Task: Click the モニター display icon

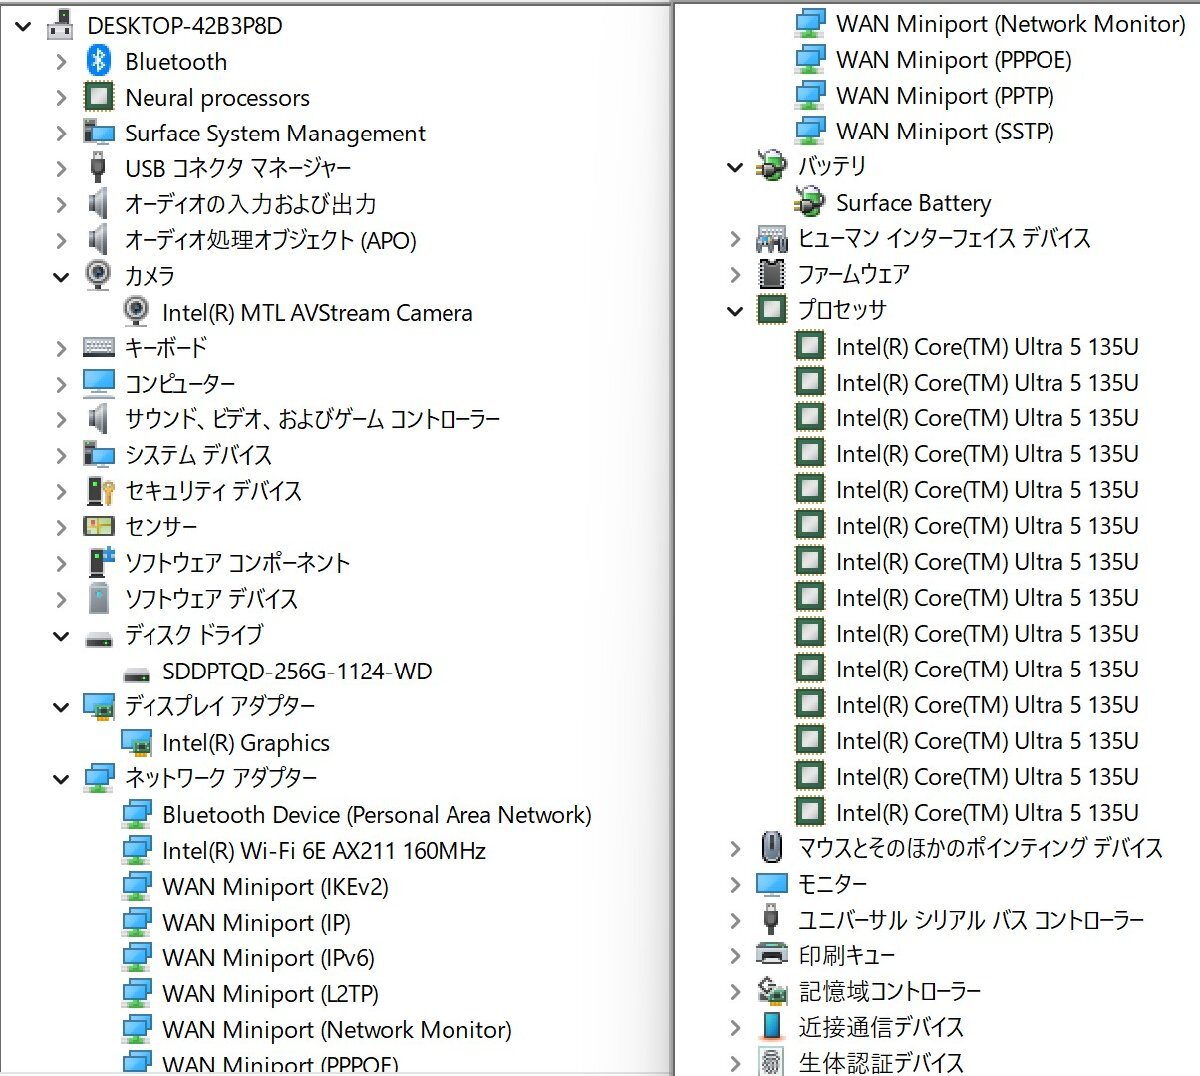Action: (771, 884)
